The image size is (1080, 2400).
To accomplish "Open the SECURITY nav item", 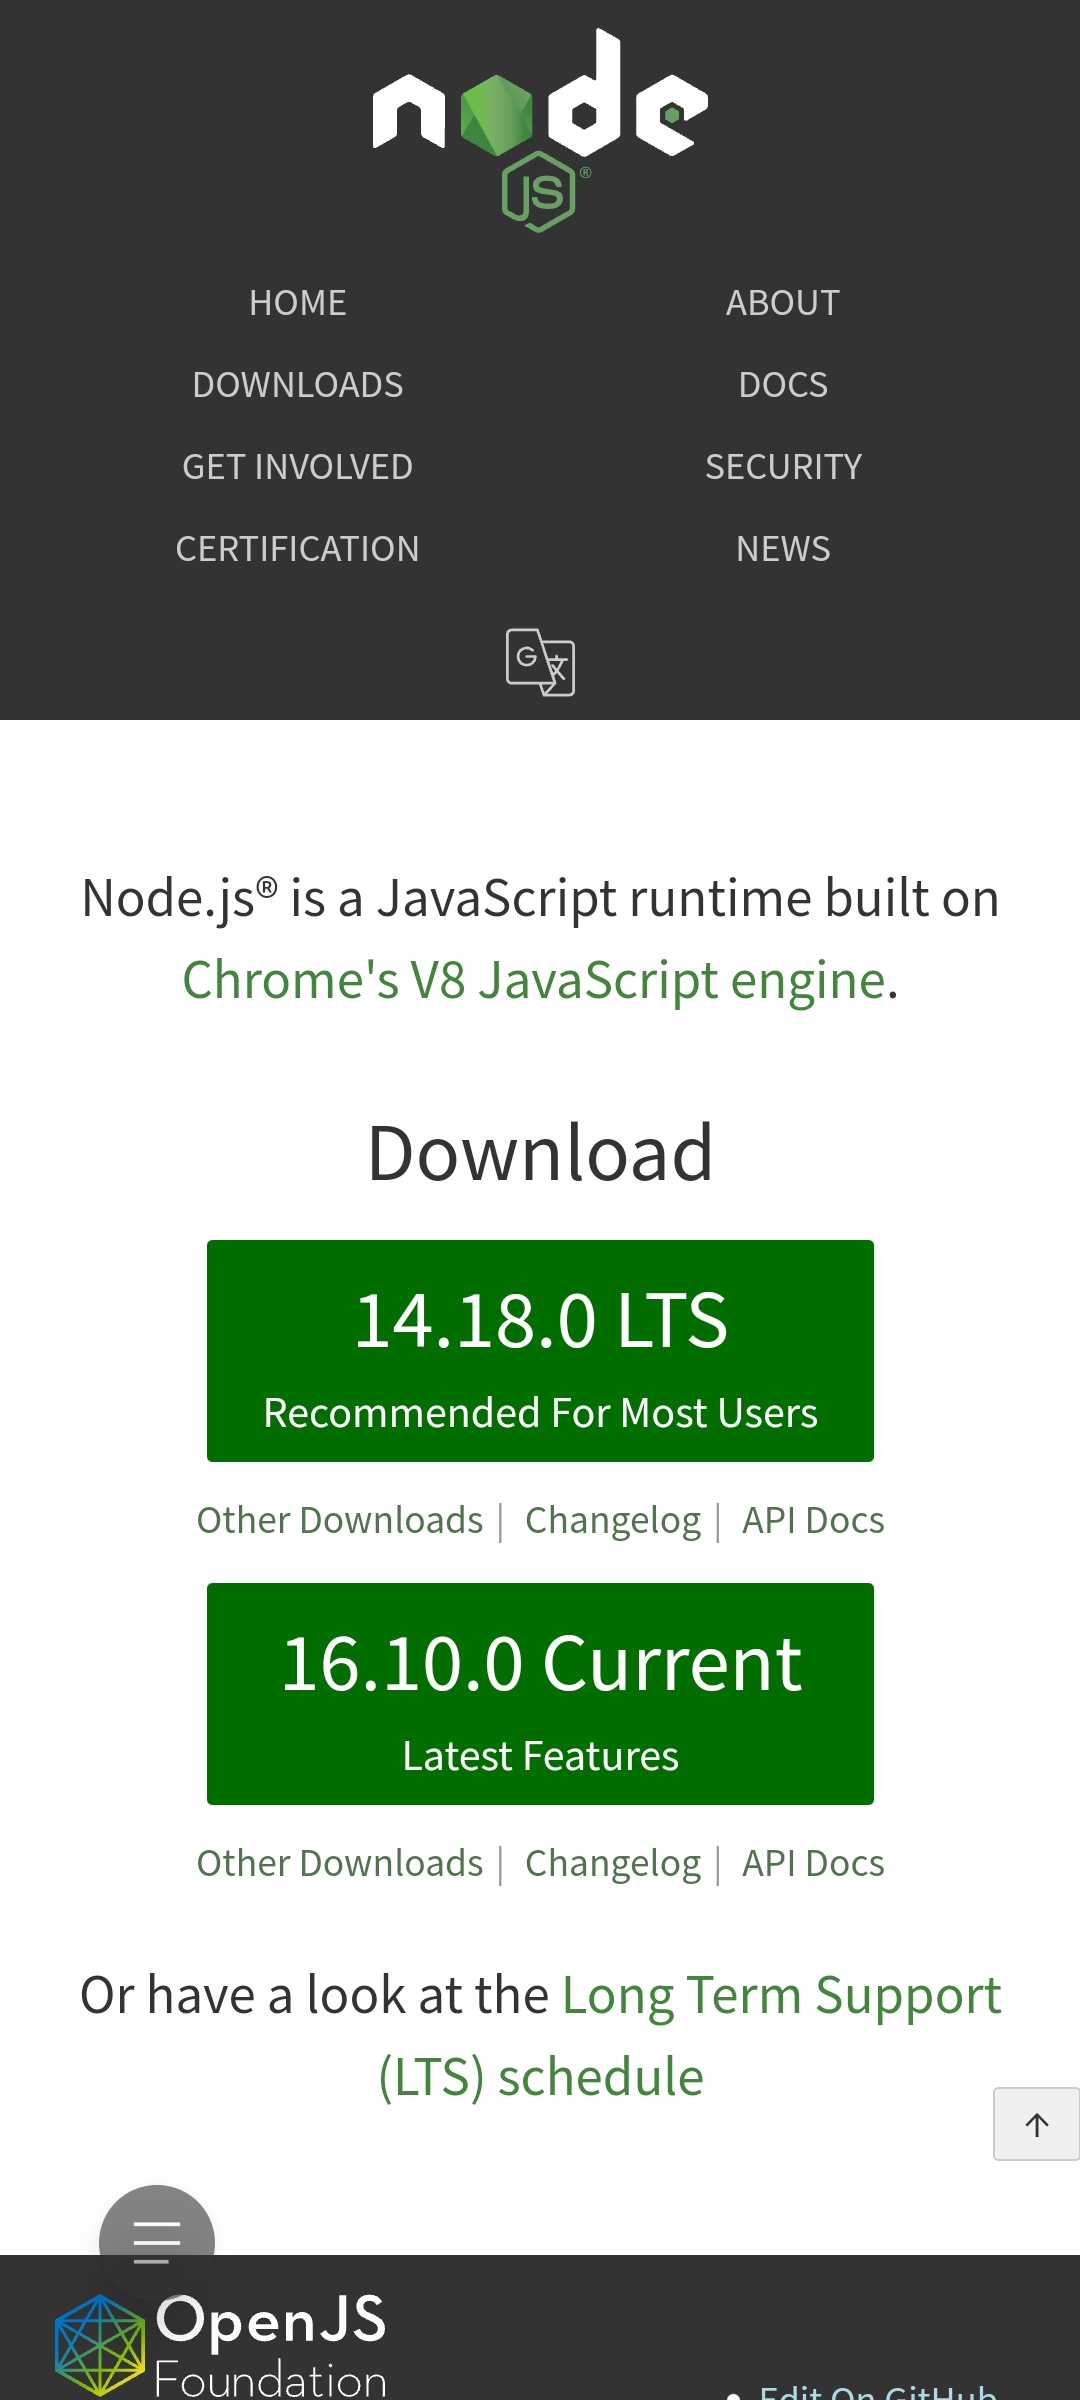I will pos(783,467).
